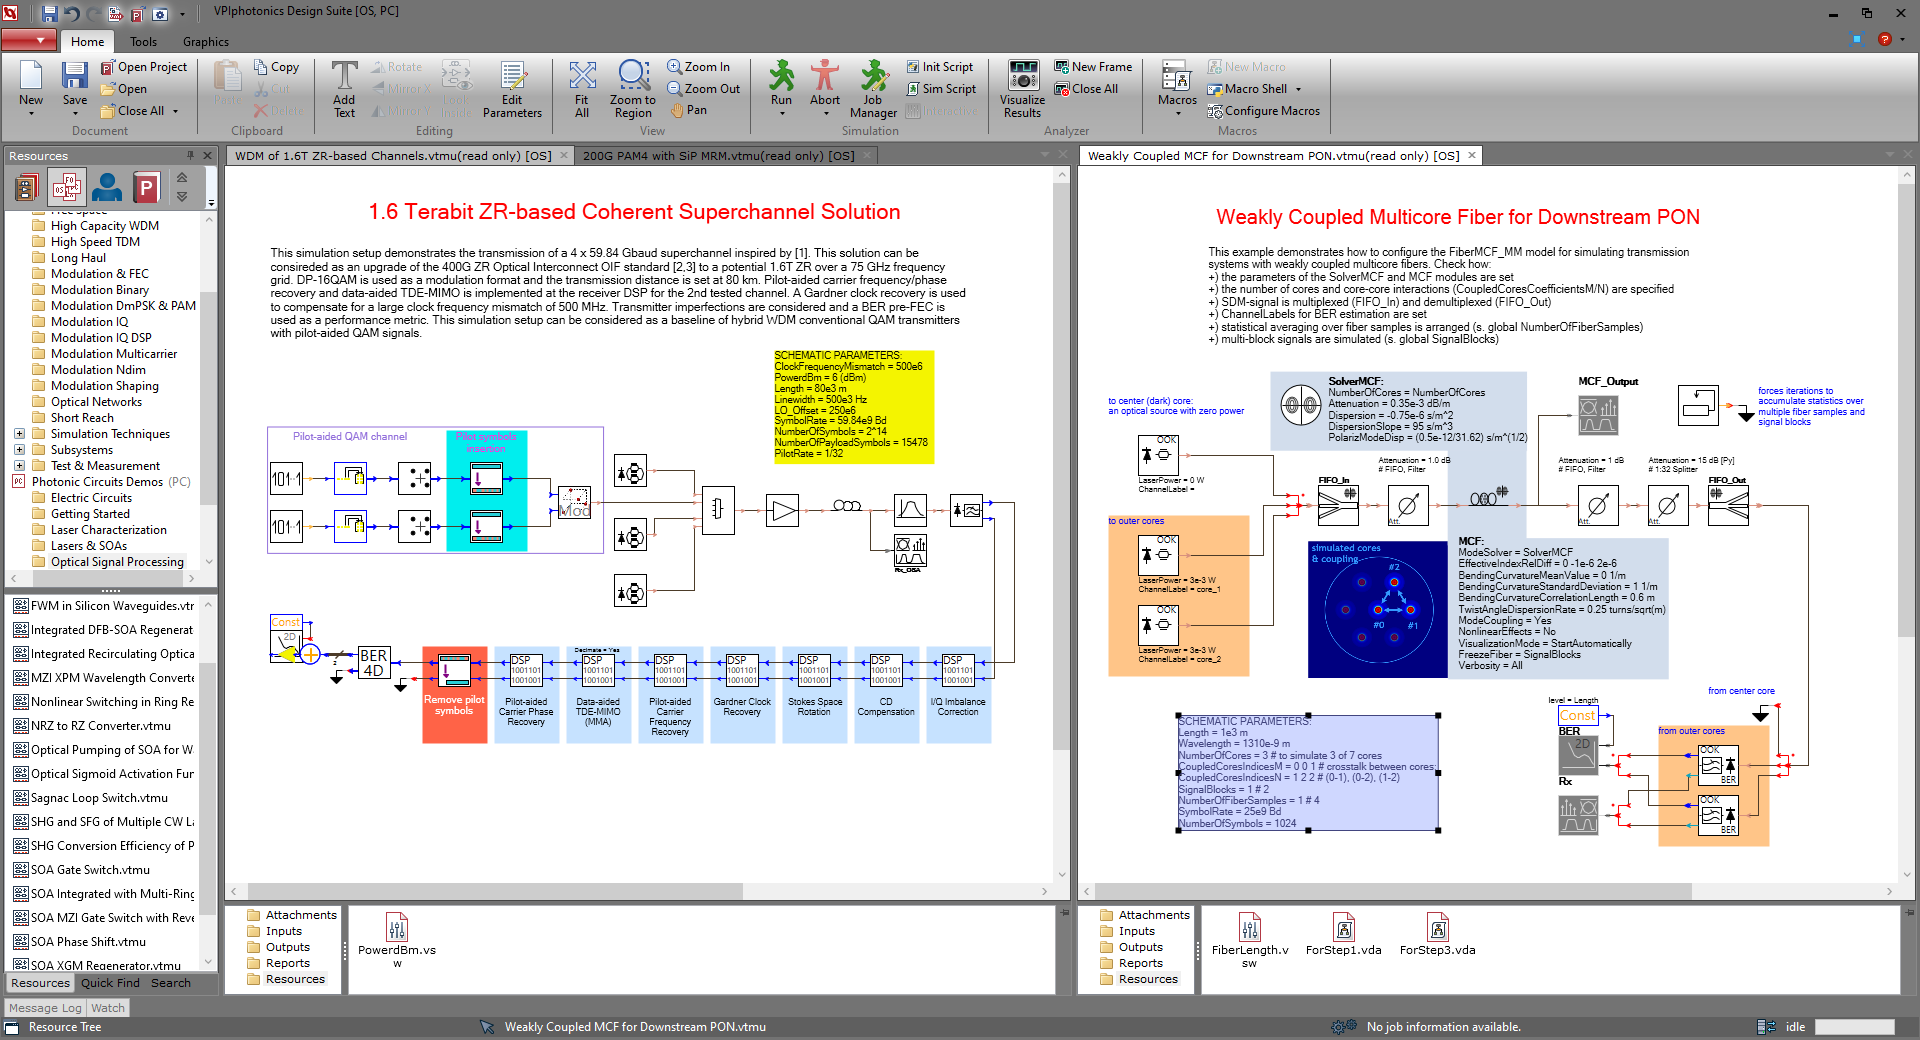
Task: Expand the Simulation Techniques folder
Action: pos(19,434)
